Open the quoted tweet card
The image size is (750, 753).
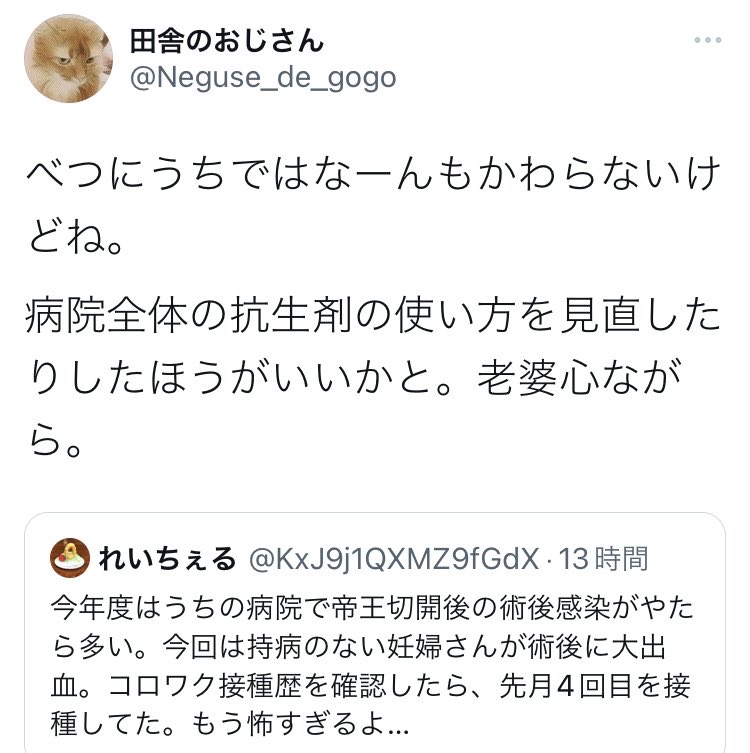click(375, 632)
